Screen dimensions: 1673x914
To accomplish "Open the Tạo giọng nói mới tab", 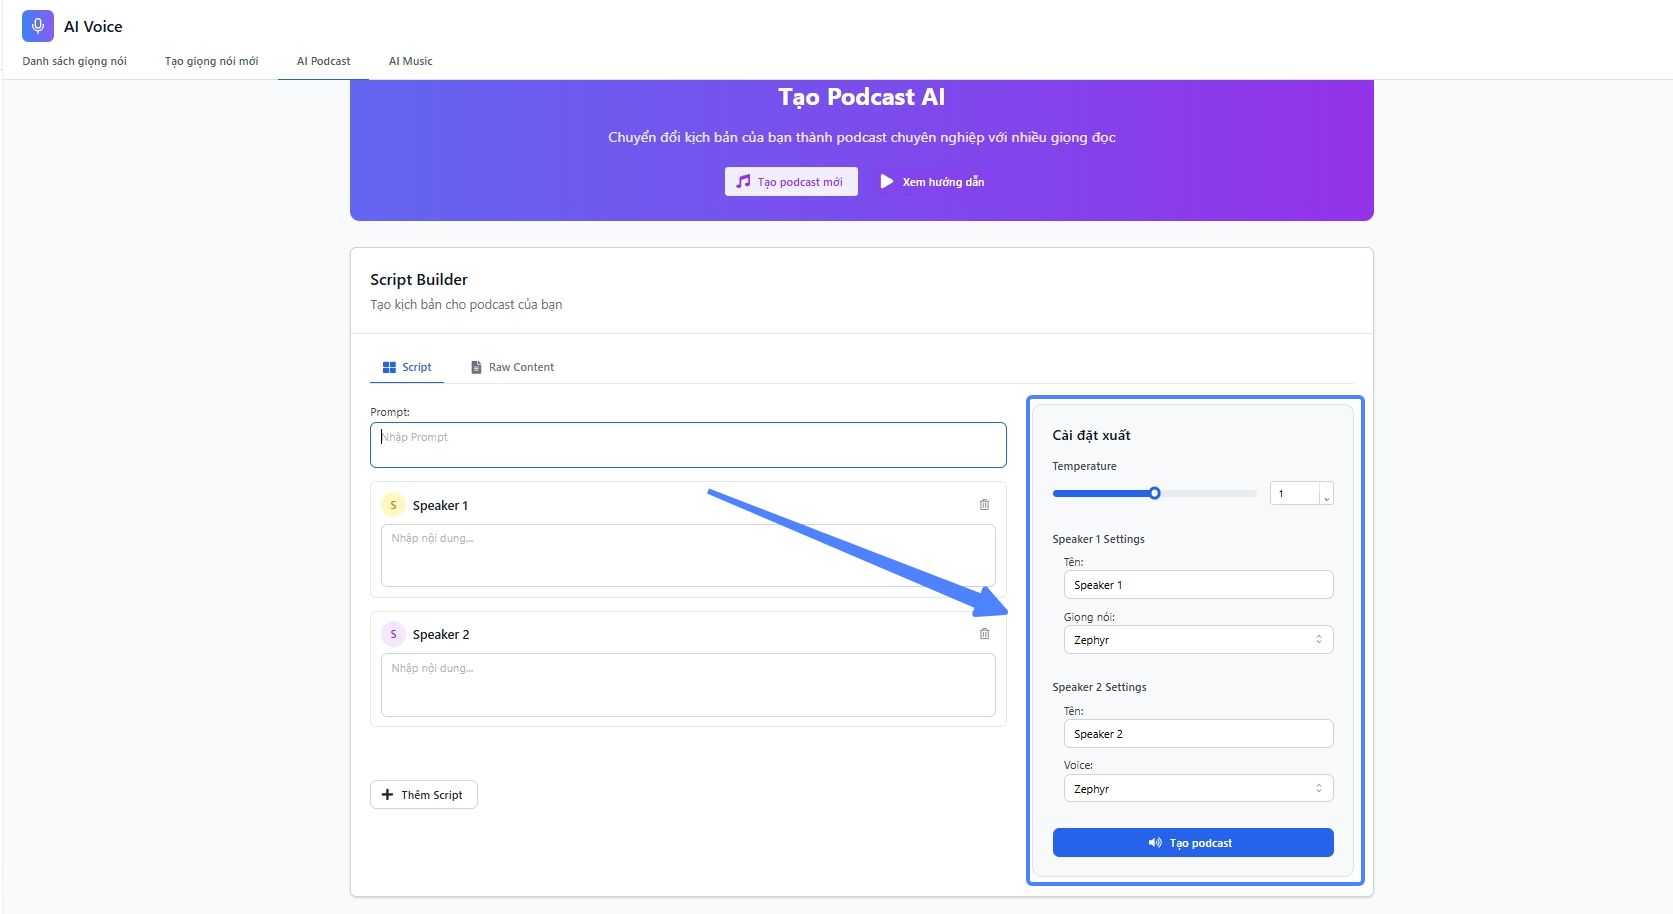I will coord(211,61).
